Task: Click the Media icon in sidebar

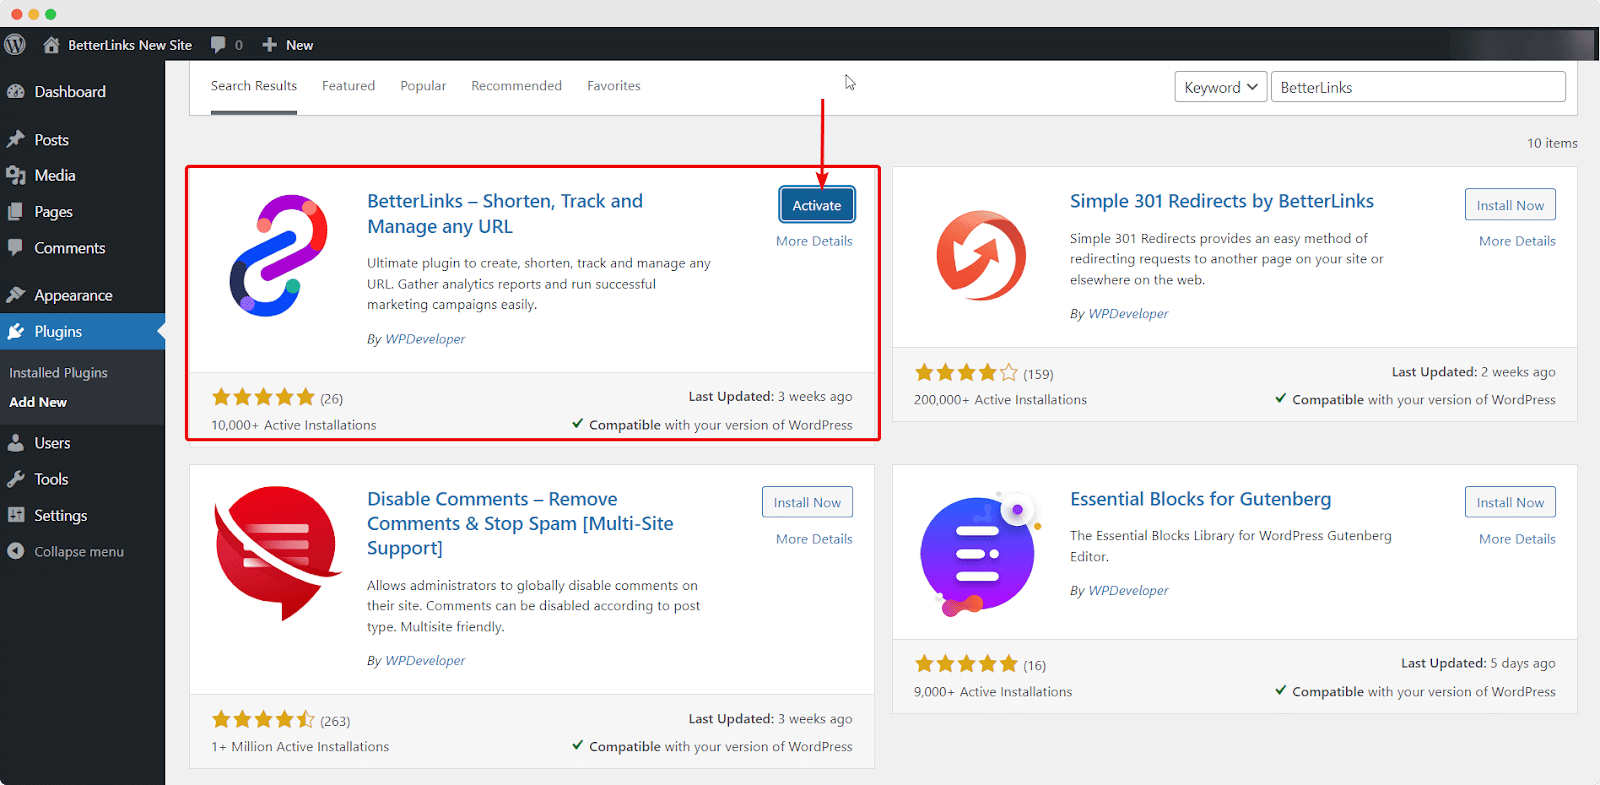Action: 16,175
